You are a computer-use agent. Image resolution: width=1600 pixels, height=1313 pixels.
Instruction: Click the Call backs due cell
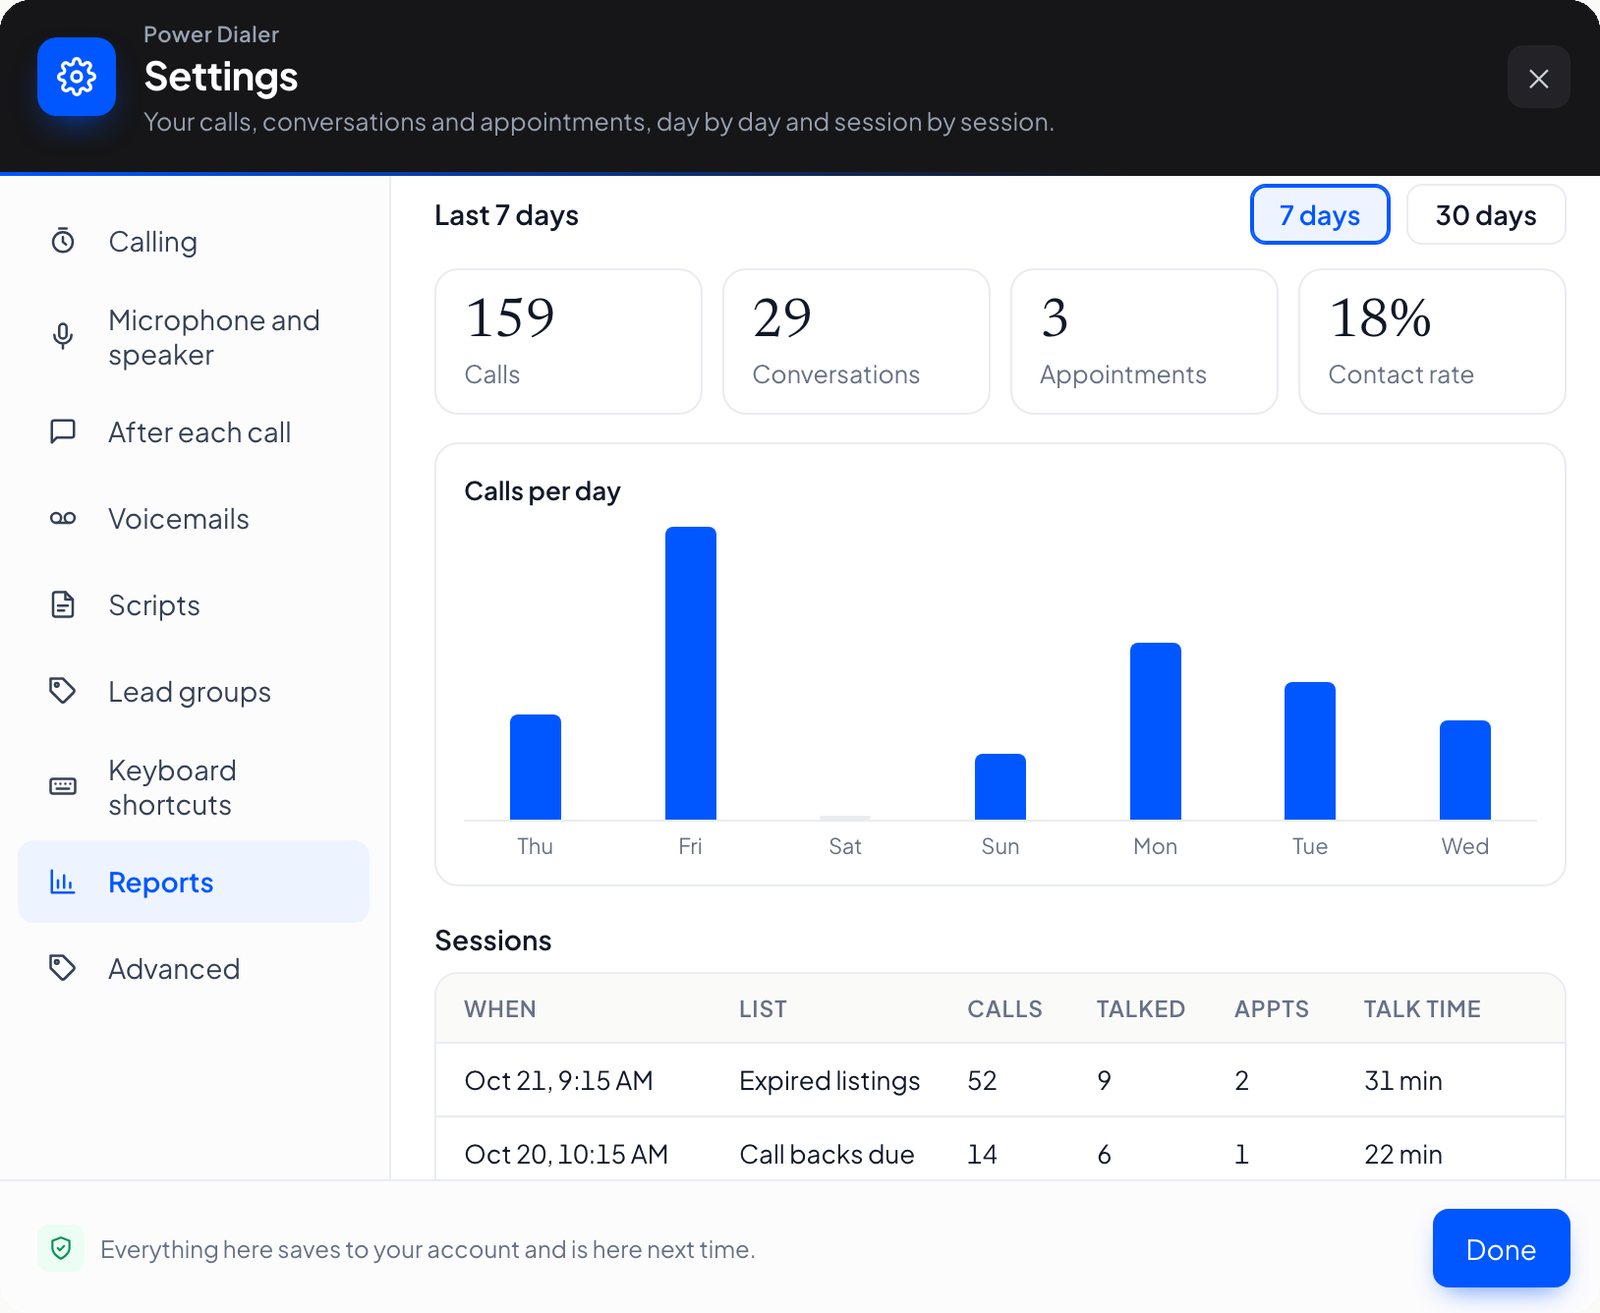tap(827, 1154)
